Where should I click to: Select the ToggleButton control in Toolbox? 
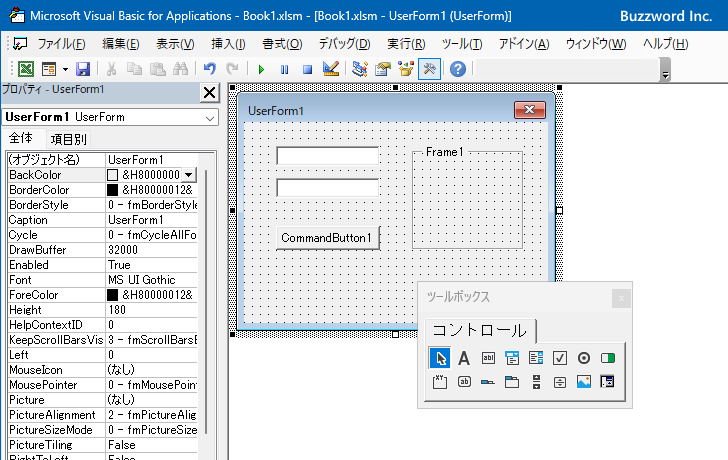(608, 358)
